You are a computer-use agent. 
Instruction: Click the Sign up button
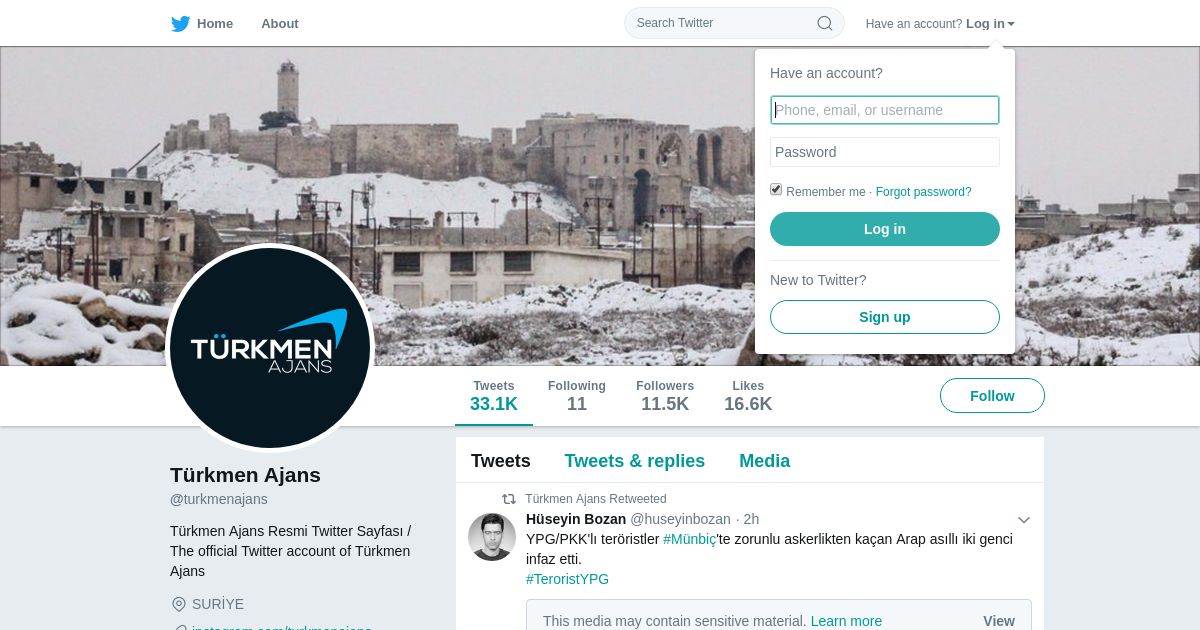coord(885,317)
